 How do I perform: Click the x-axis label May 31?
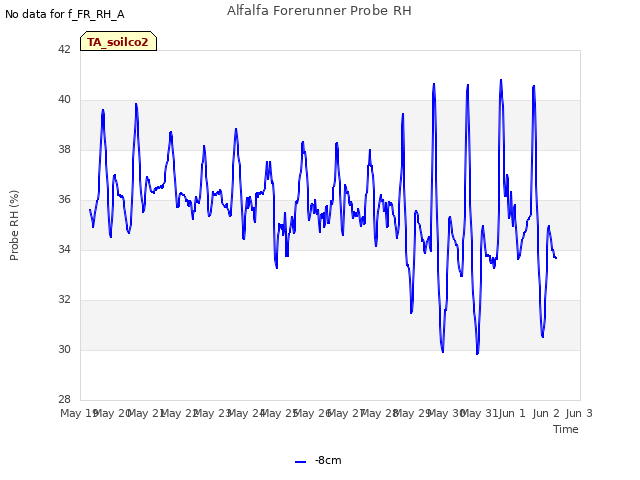point(480,413)
